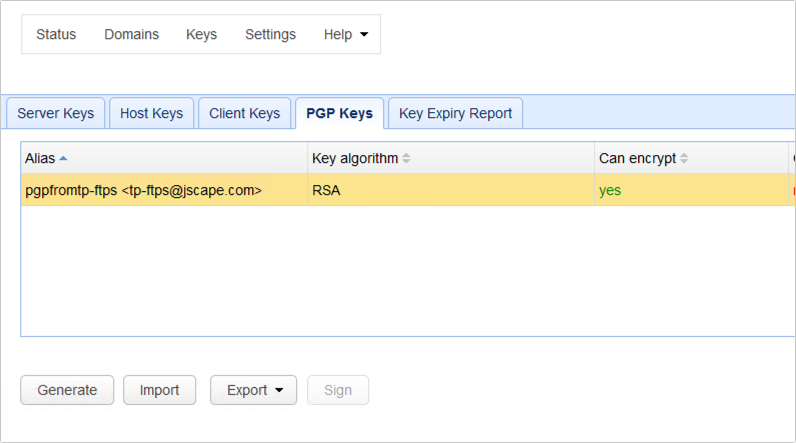Screen dimensions: 796x443
Task: Open the Client Keys tab
Action: pos(244,113)
